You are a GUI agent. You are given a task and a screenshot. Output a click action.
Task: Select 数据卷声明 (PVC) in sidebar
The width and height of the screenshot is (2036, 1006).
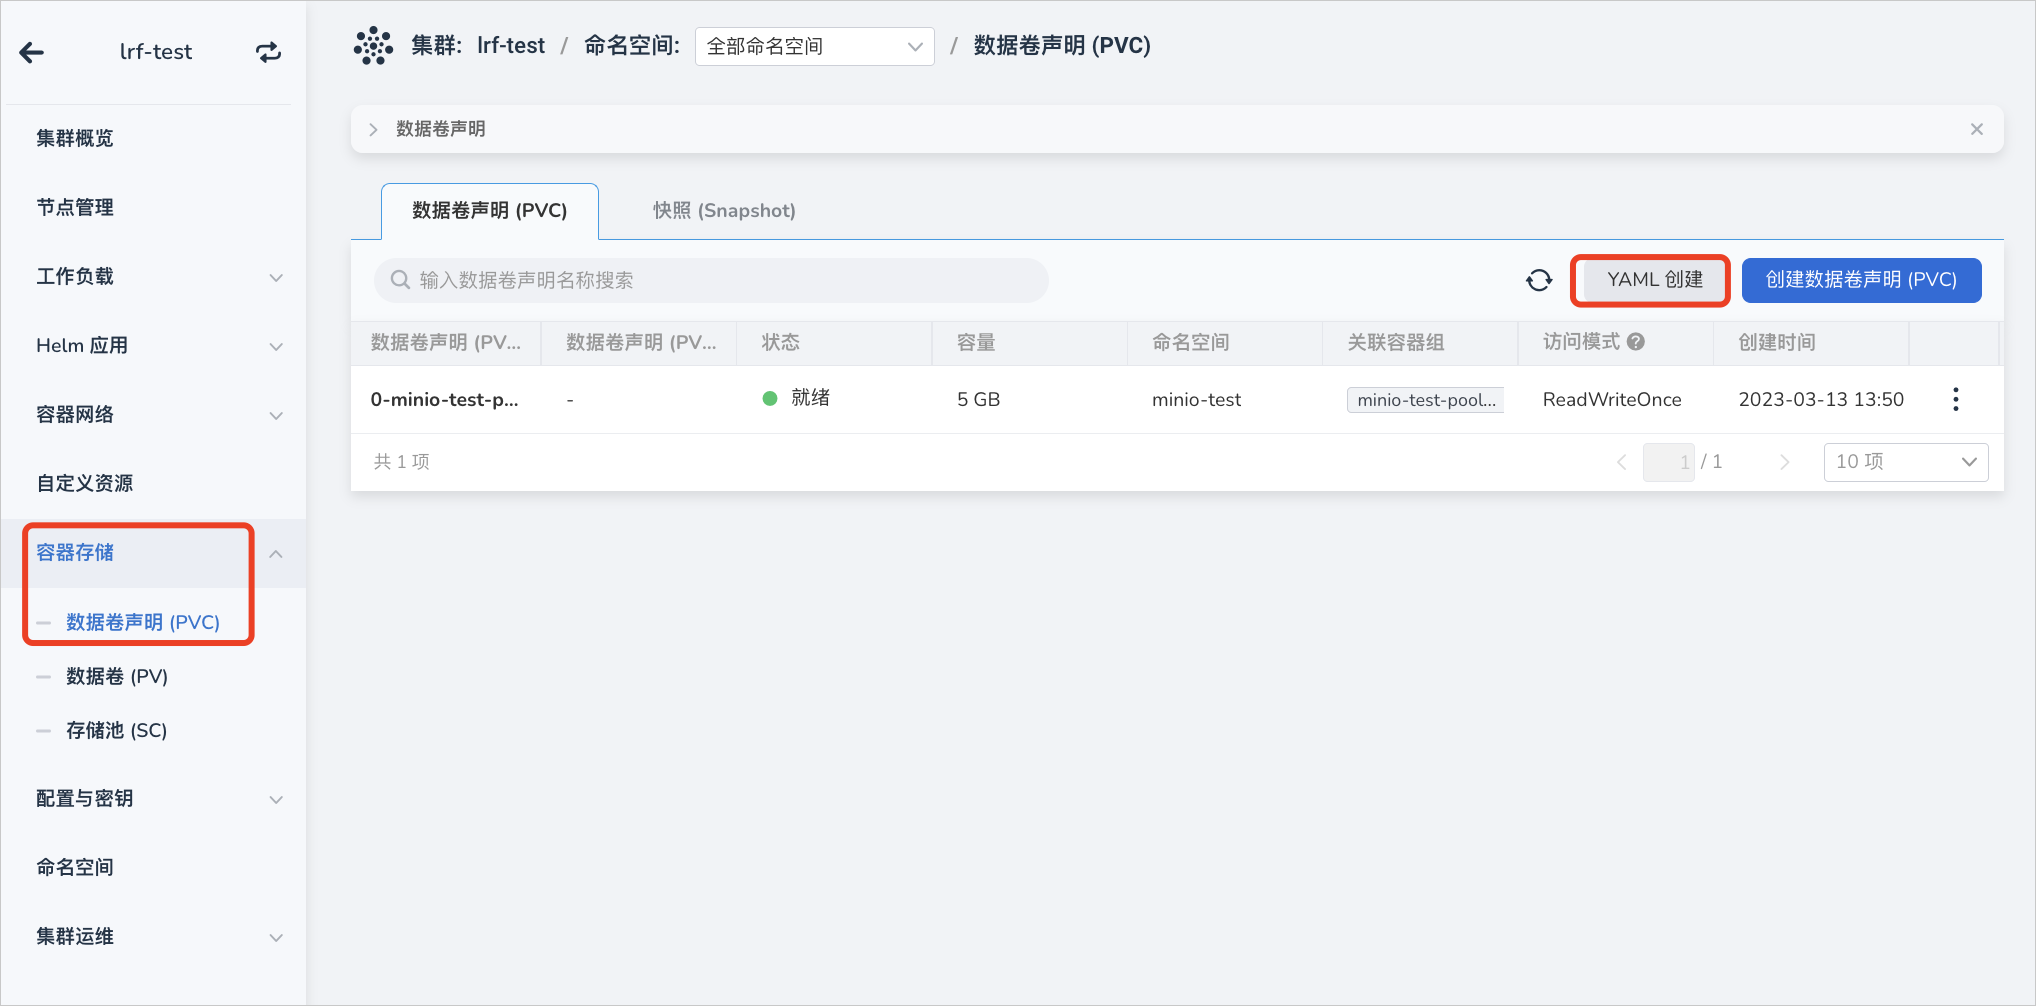pyautogui.click(x=143, y=622)
